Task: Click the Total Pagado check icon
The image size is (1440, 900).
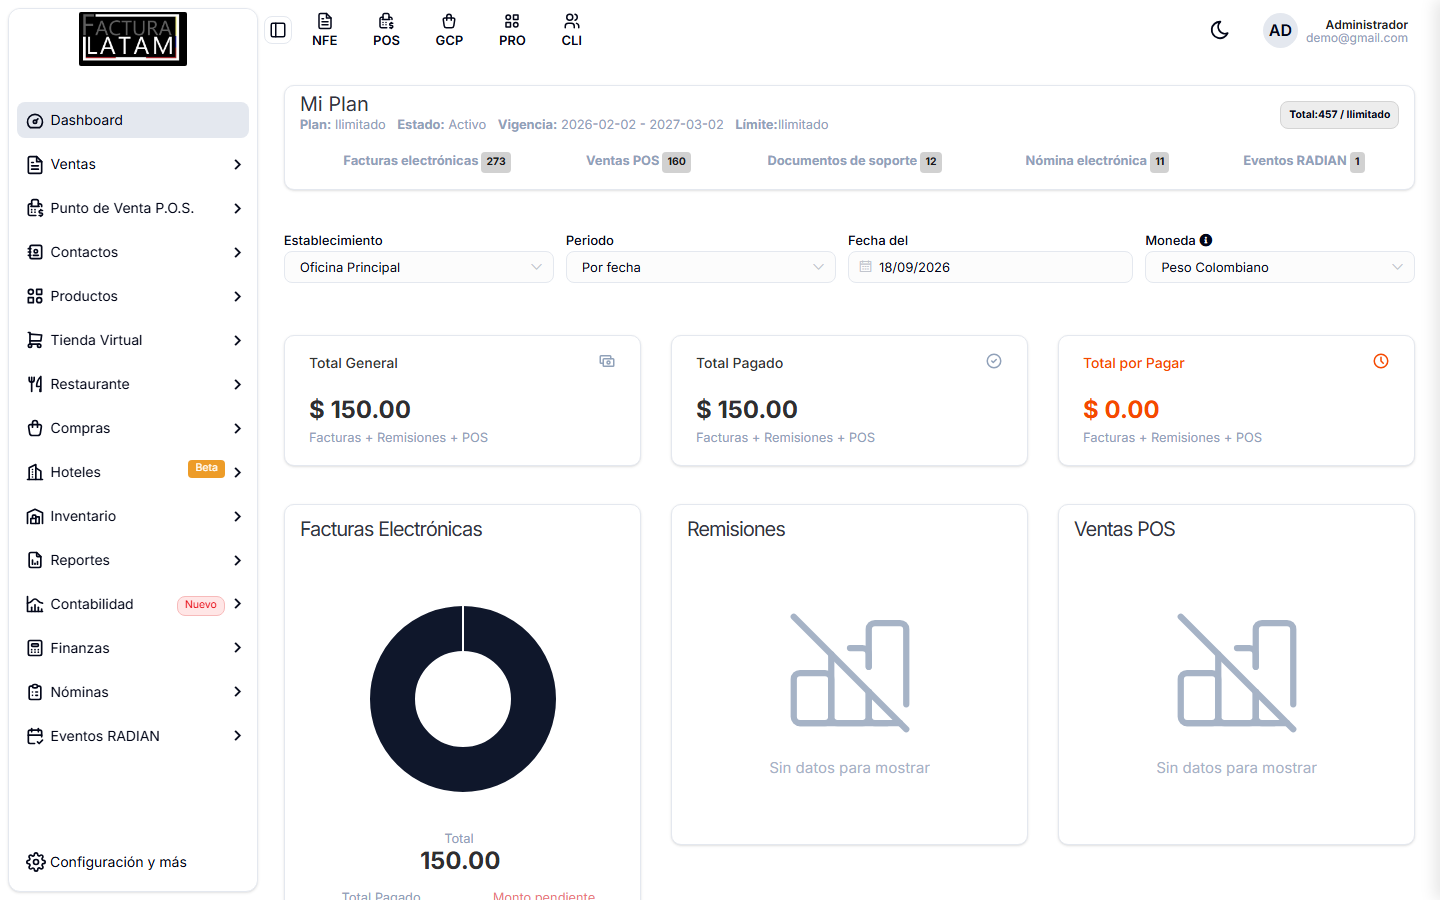Action: (994, 361)
